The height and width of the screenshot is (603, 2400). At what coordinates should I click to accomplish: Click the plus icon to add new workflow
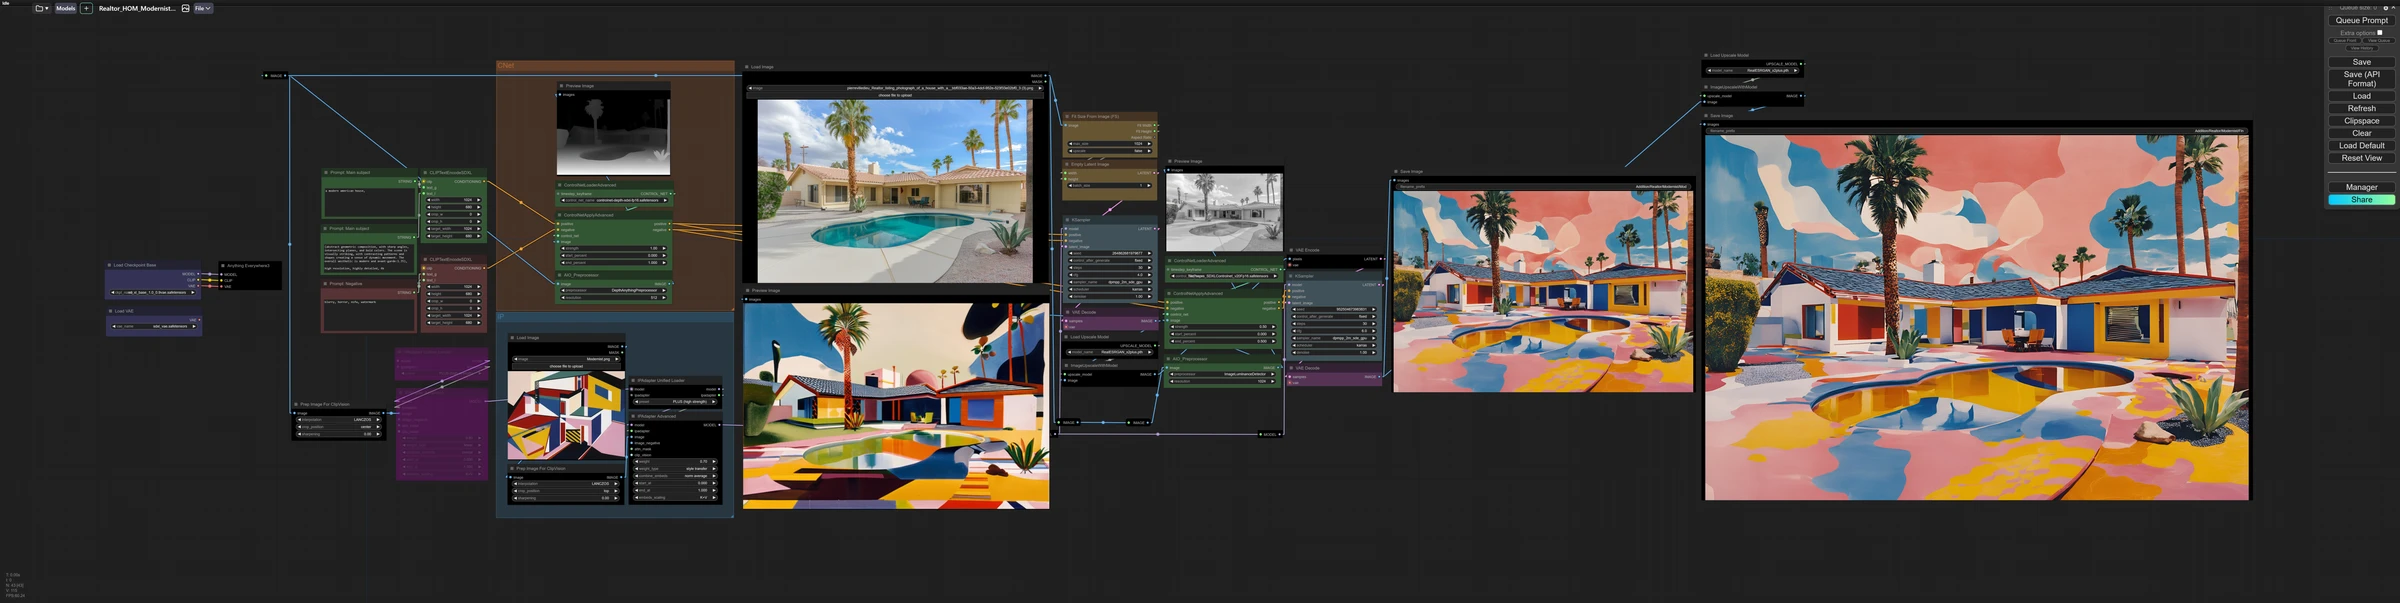(86, 8)
